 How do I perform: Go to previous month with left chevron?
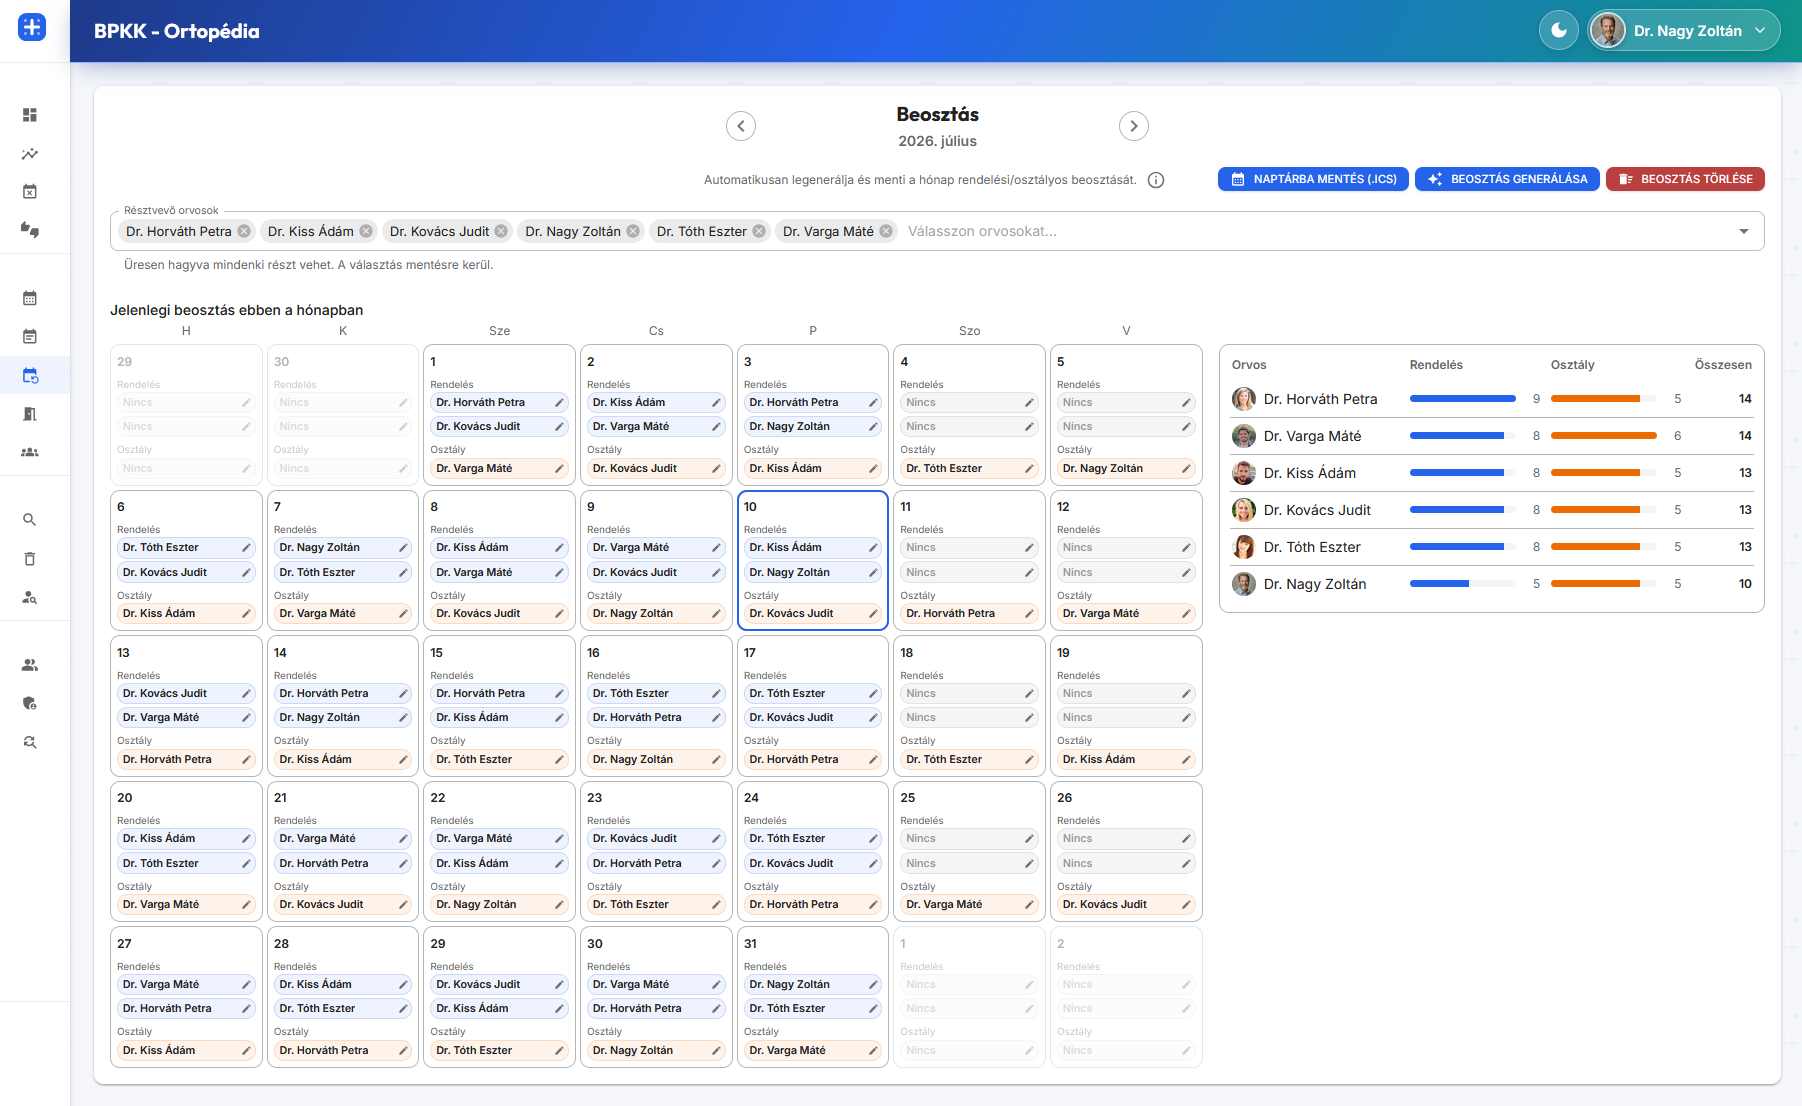(x=741, y=126)
